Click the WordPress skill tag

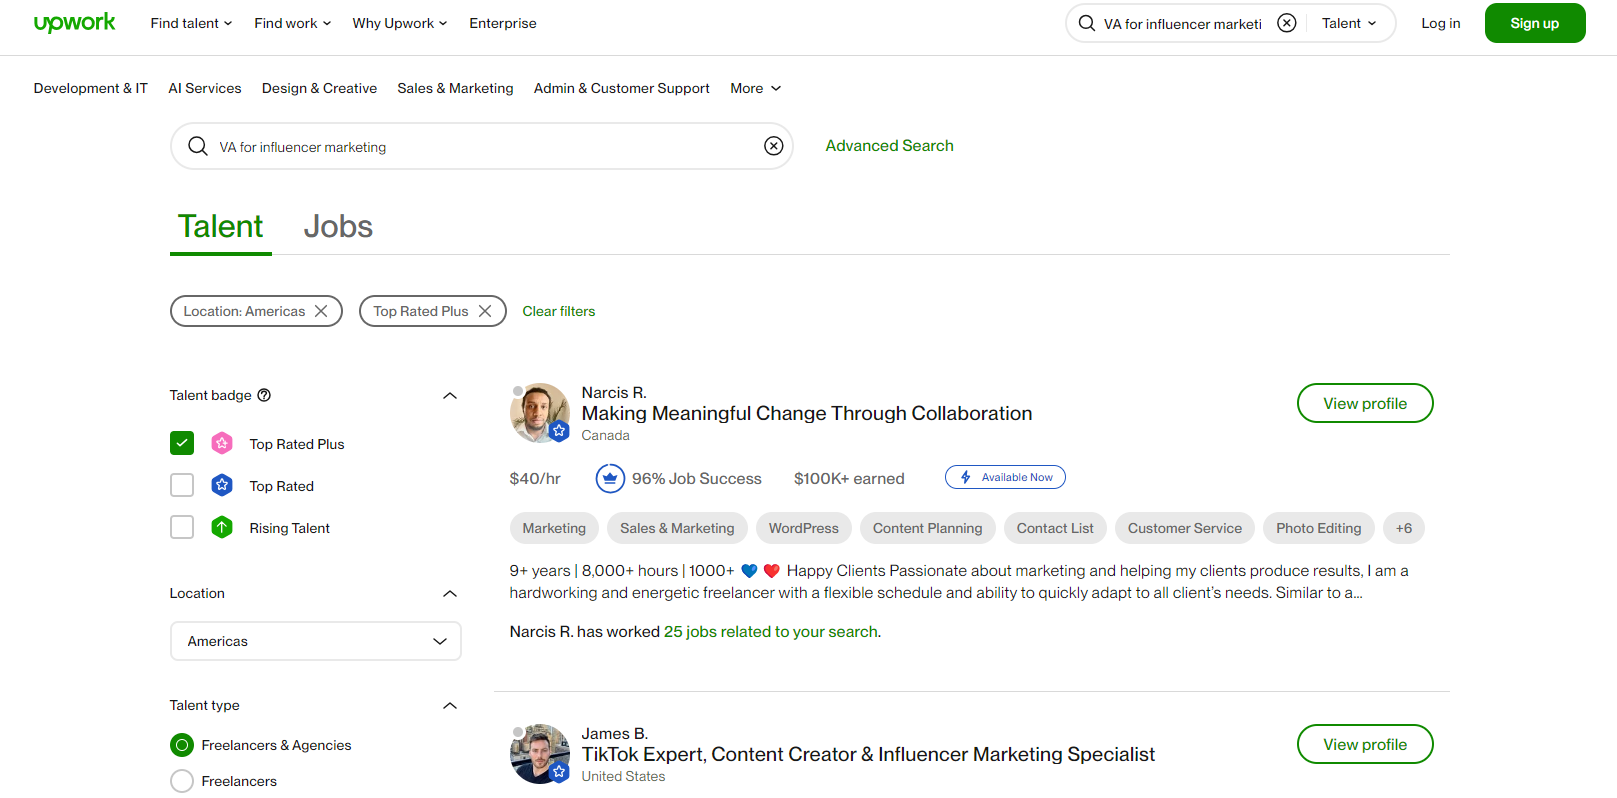point(804,528)
